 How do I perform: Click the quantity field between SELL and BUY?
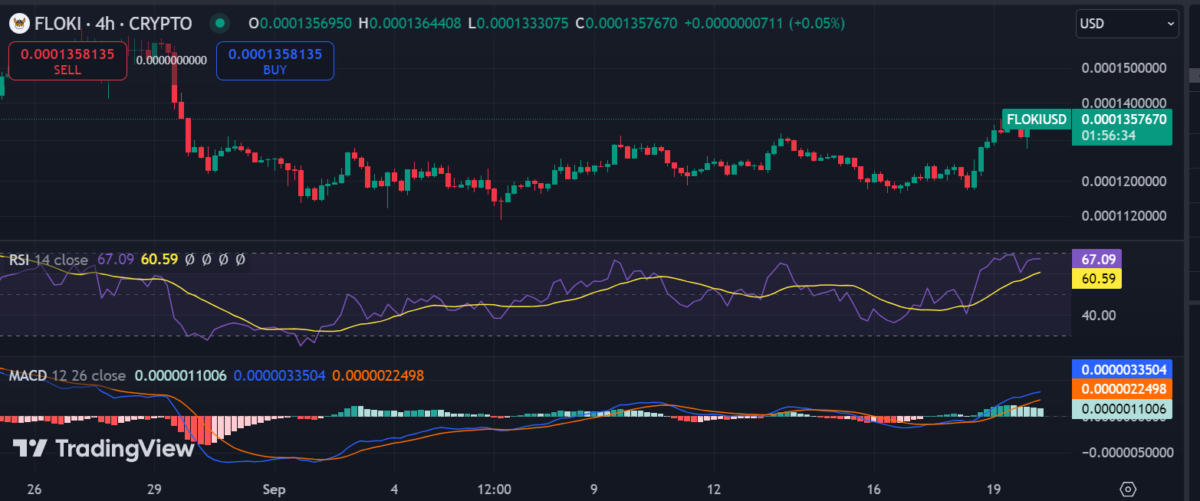coord(171,60)
